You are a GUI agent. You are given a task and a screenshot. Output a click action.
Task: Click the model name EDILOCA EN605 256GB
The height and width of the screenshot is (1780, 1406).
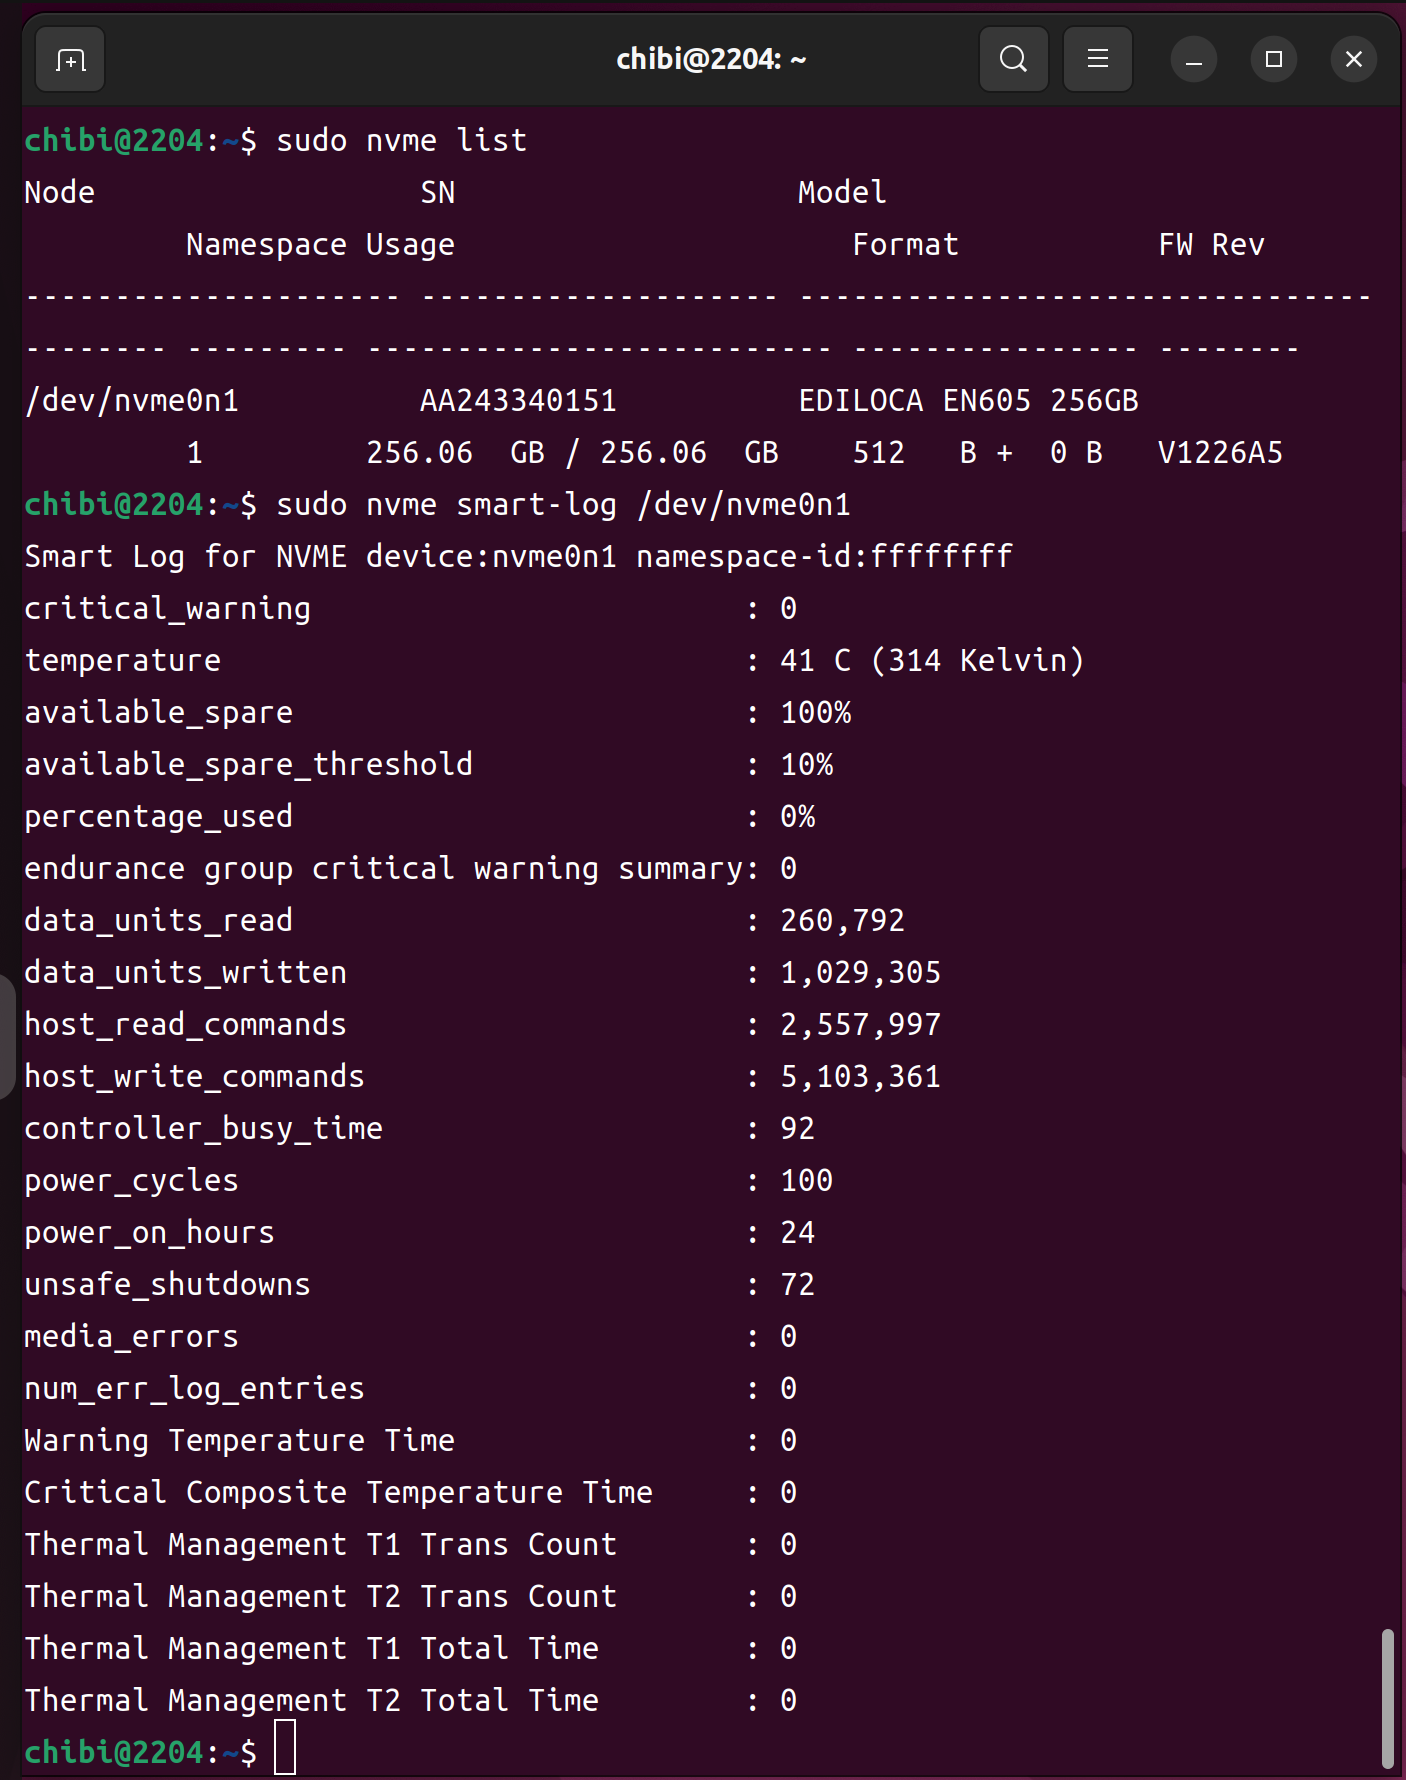pyautogui.click(x=967, y=401)
